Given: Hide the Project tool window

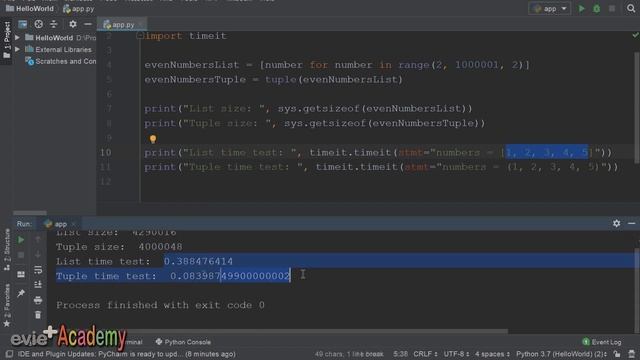Looking at the screenshot, I should coord(88,24).
